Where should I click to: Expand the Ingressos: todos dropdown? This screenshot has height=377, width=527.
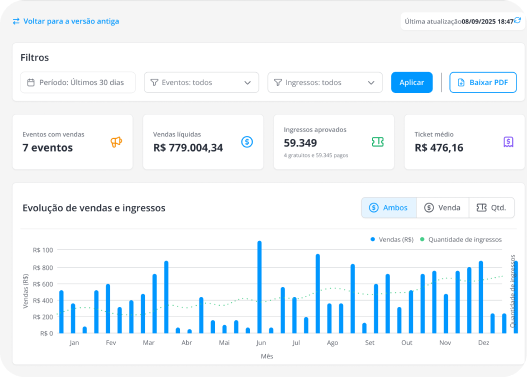[325, 82]
